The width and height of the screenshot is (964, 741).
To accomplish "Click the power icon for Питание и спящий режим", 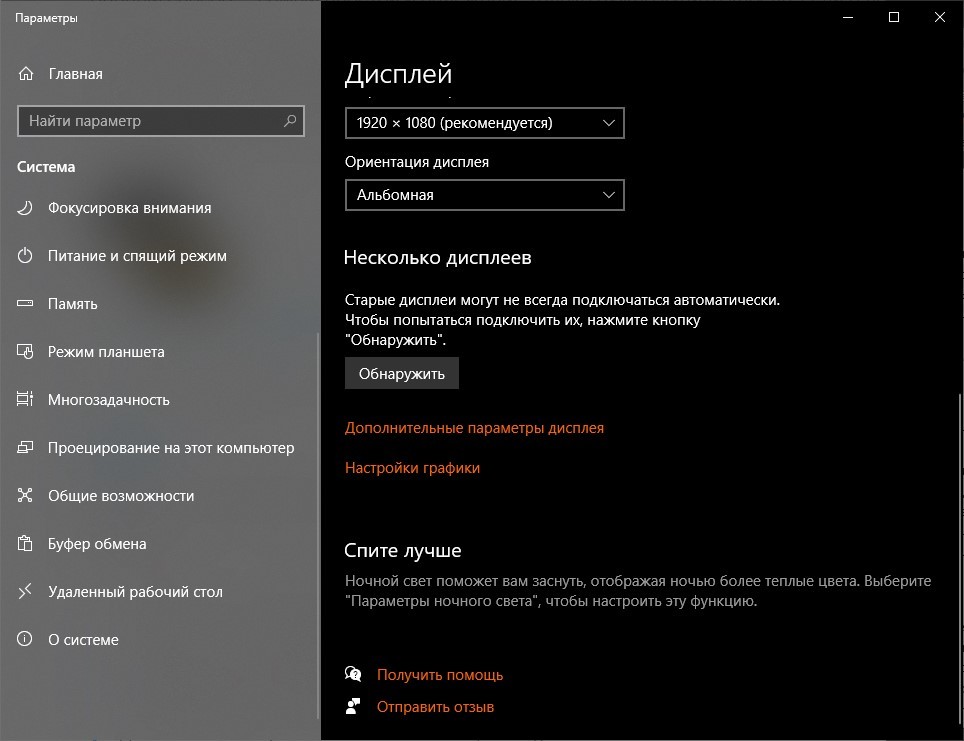I will [26, 256].
